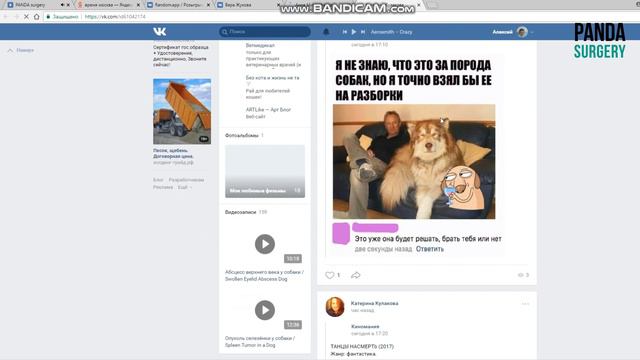Open the Swollen Eyelid Abscess Dog video title
This screenshot has height=360, width=640.
pyautogui.click(x=264, y=276)
